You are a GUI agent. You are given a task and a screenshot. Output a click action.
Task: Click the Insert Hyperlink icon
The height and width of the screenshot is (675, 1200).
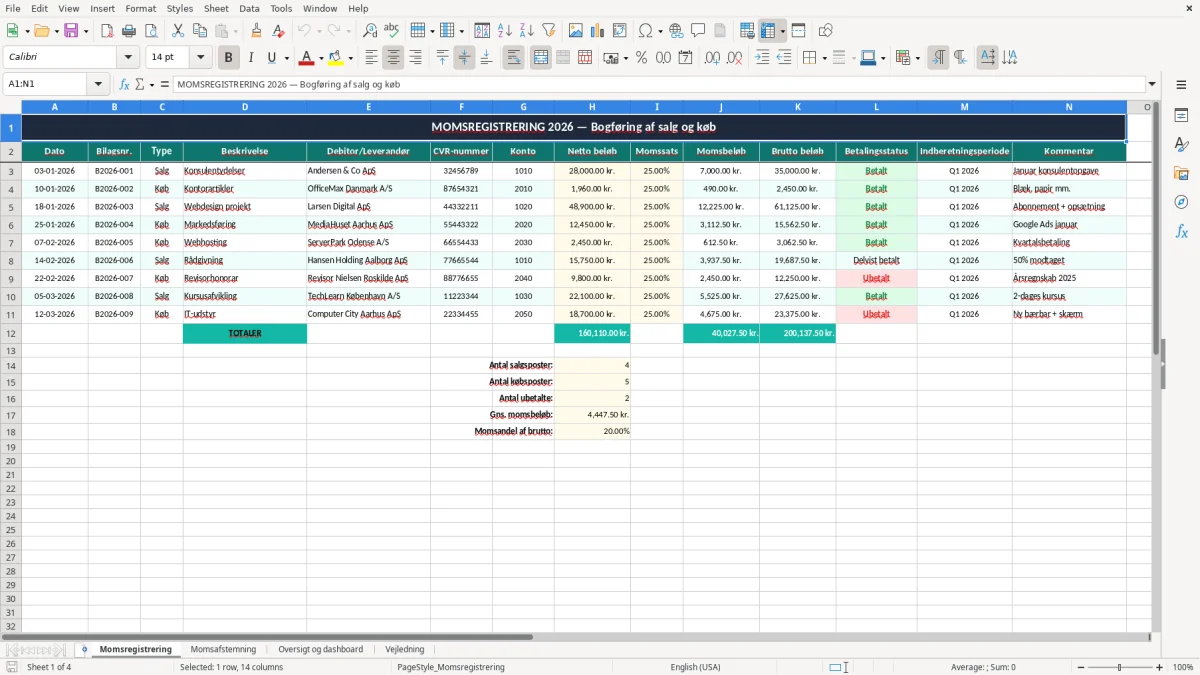tap(676, 31)
